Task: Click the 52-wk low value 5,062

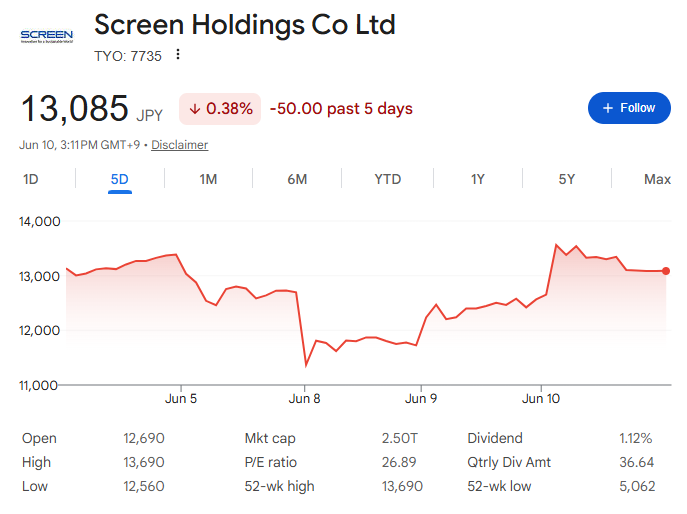Action: (x=637, y=486)
